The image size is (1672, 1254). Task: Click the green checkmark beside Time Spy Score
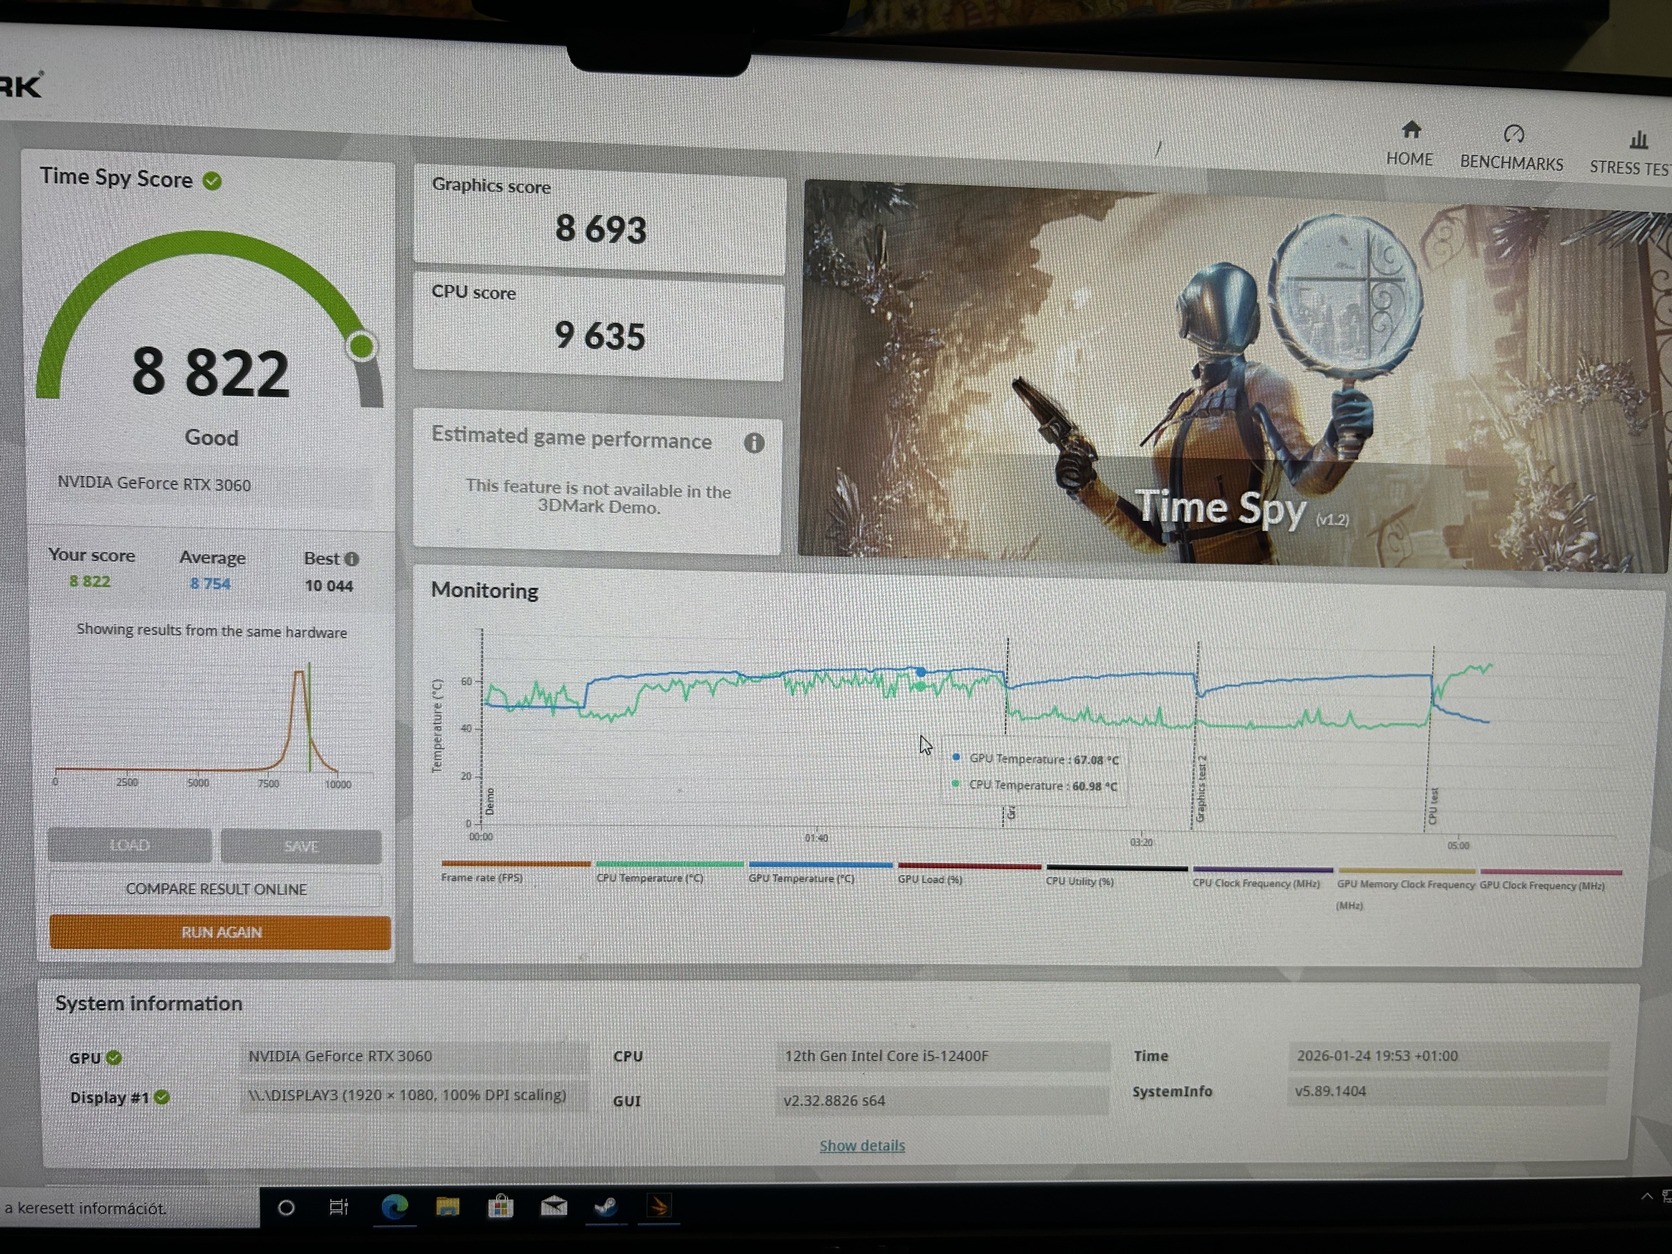(x=211, y=180)
